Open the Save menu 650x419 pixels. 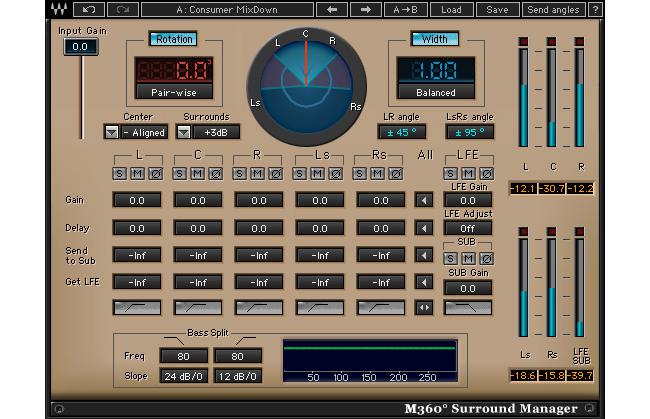point(497,9)
